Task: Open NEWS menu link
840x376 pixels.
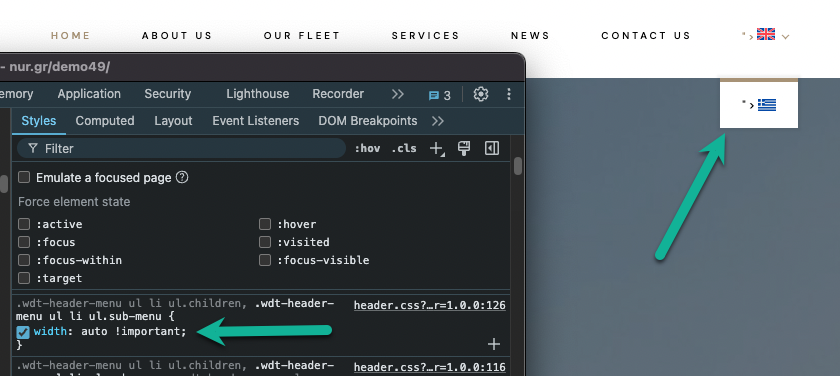Action: point(530,36)
